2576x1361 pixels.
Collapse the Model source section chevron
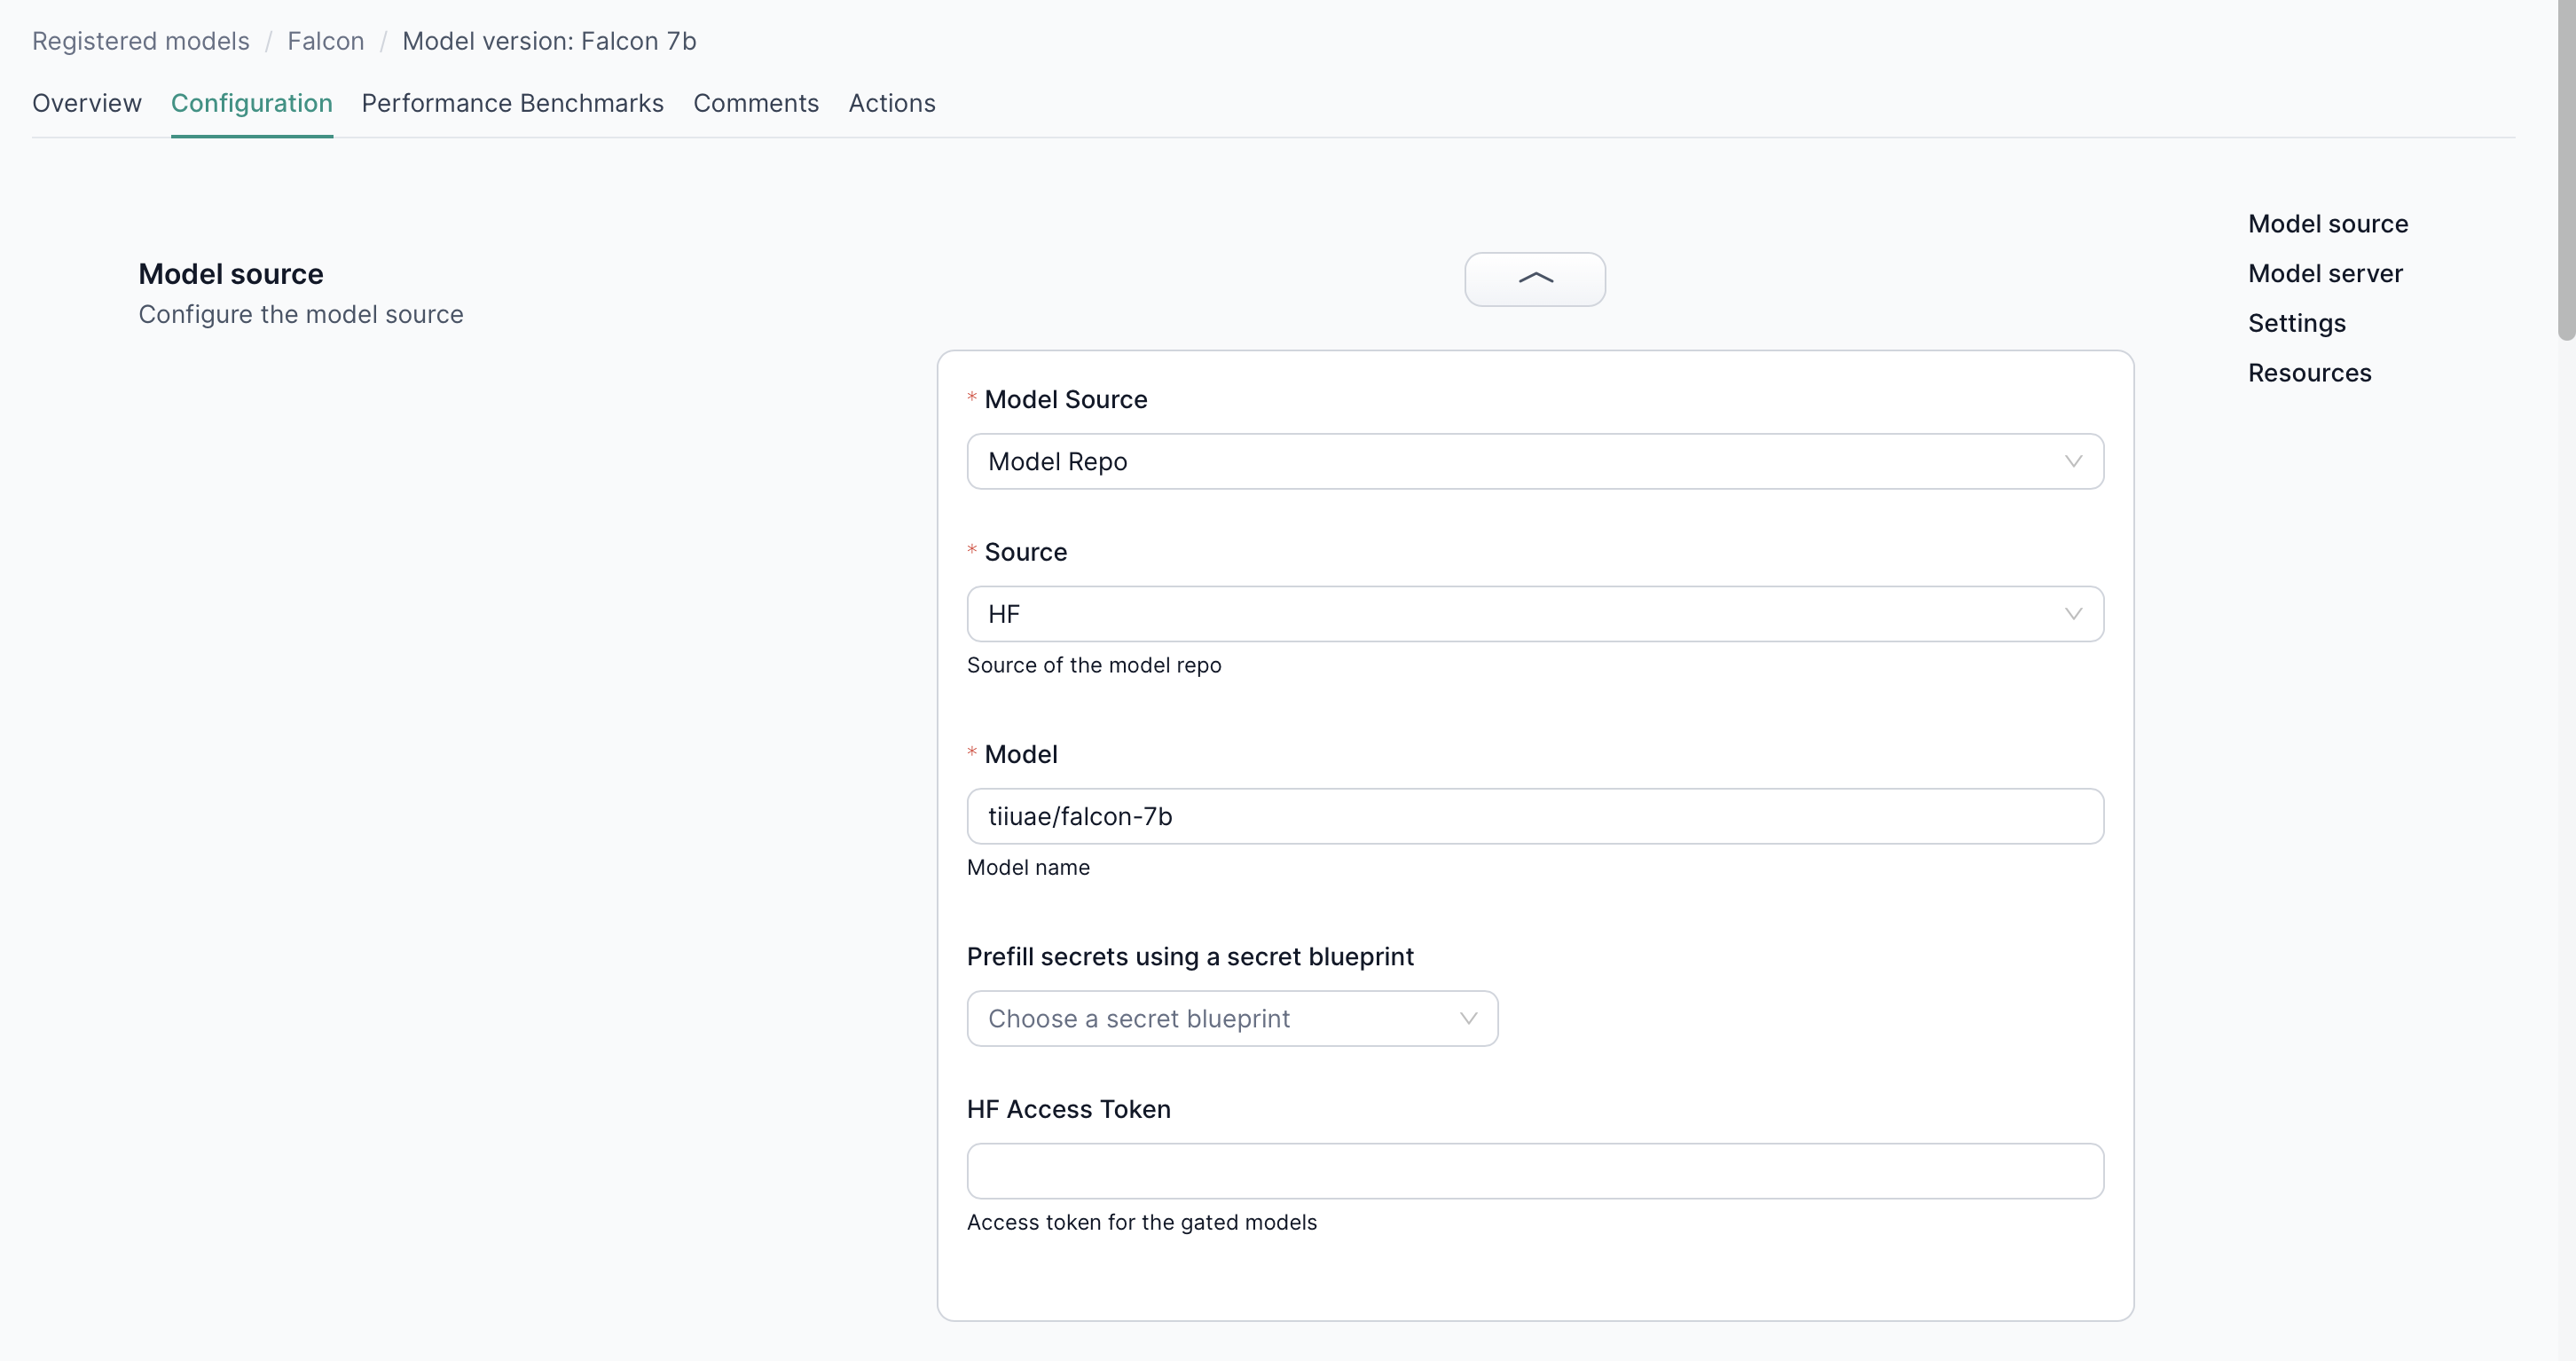(1534, 279)
